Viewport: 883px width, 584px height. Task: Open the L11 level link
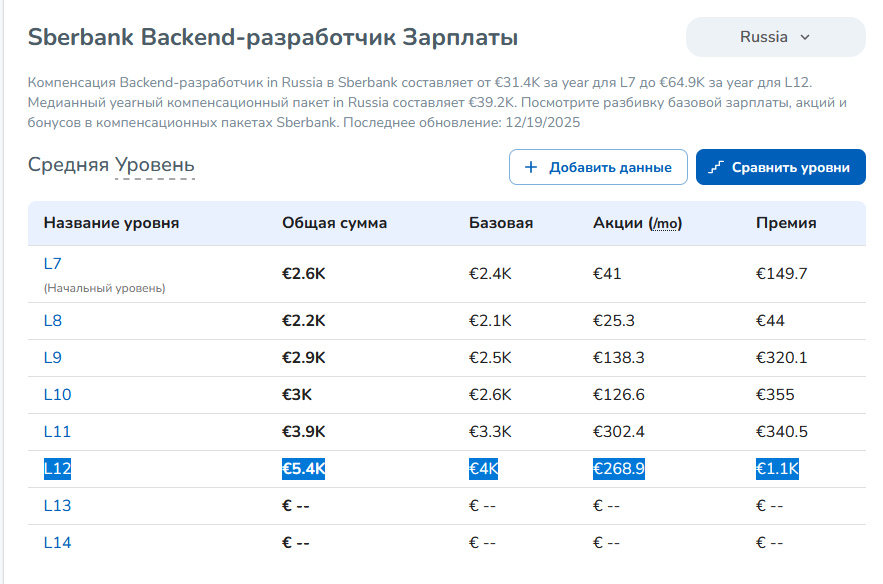57,432
